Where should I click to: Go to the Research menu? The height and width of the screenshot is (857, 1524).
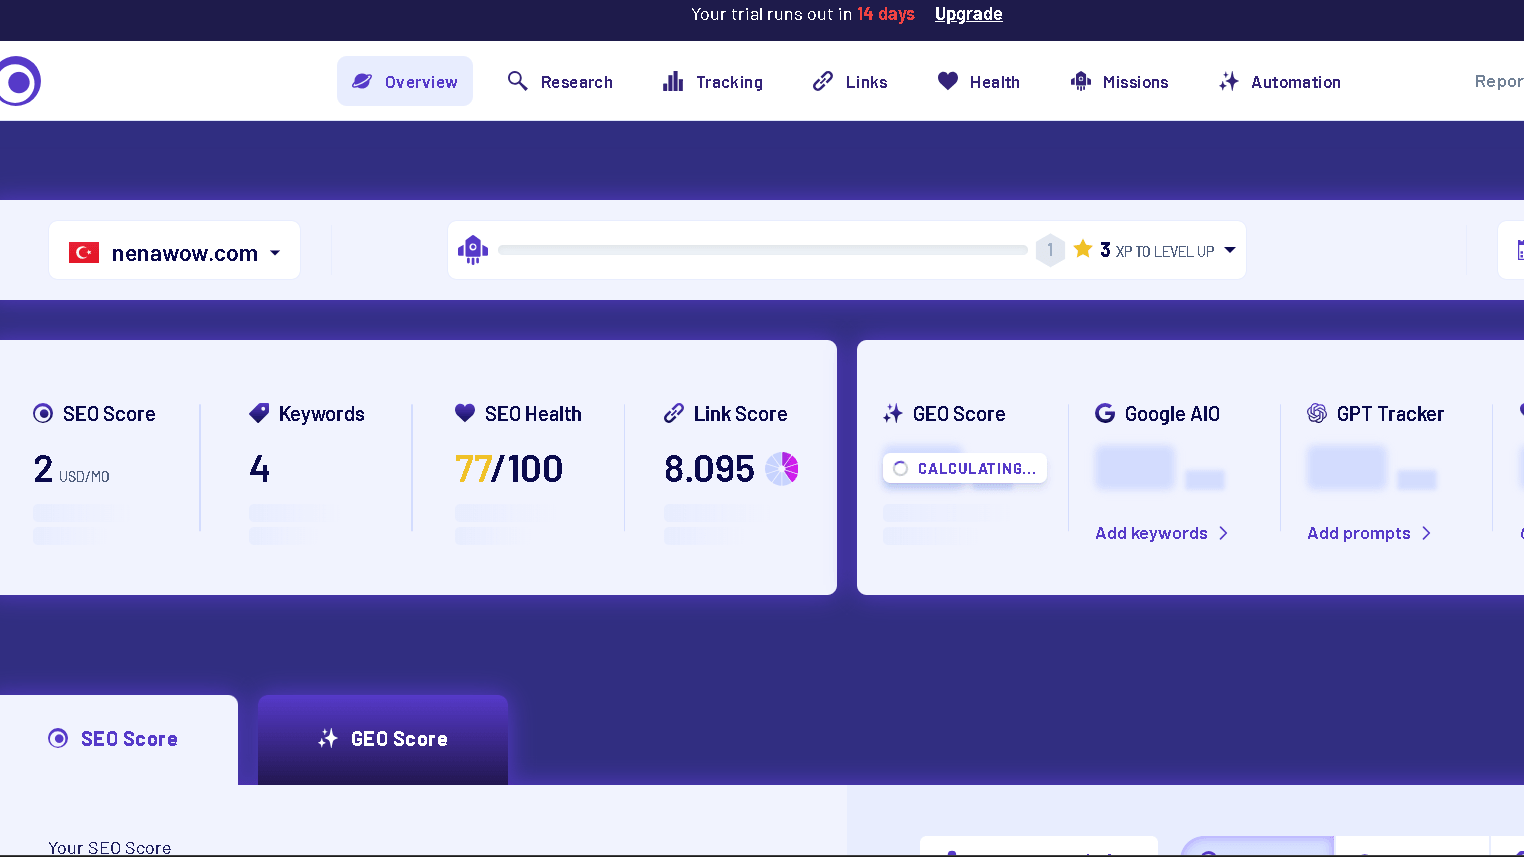pyautogui.click(x=560, y=81)
